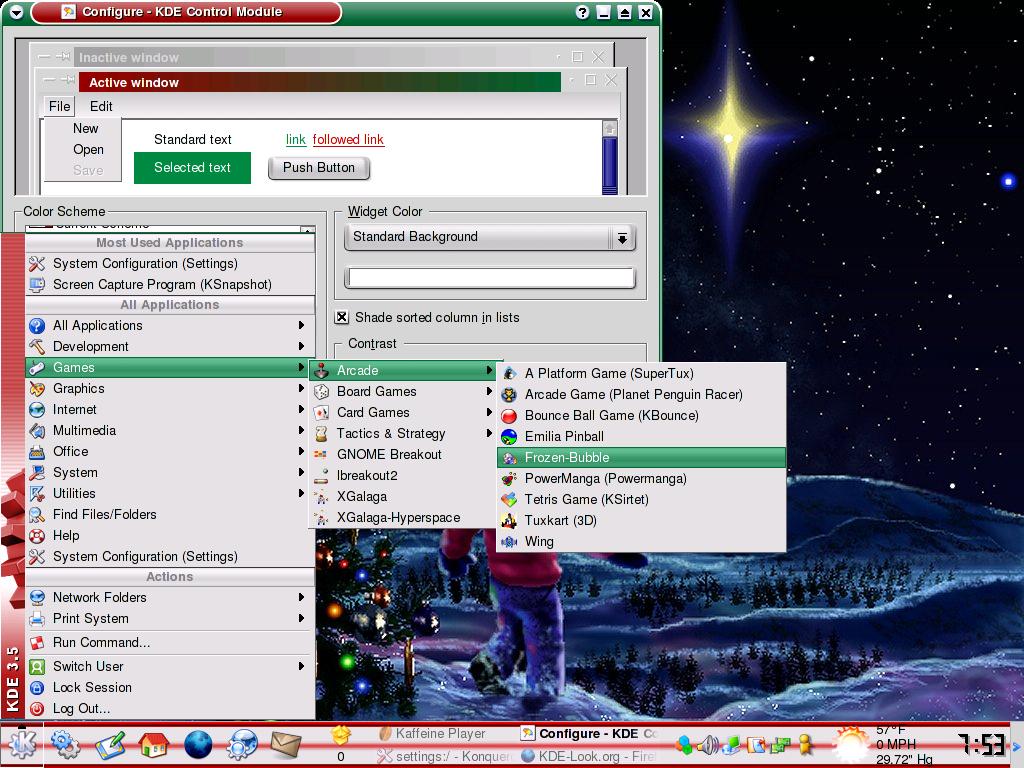
Task: Select the Games menu category
Action: 168,368
